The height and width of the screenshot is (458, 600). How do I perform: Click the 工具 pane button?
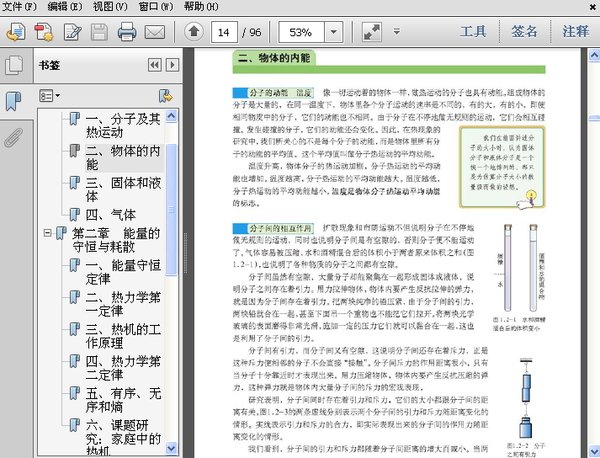point(472,32)
